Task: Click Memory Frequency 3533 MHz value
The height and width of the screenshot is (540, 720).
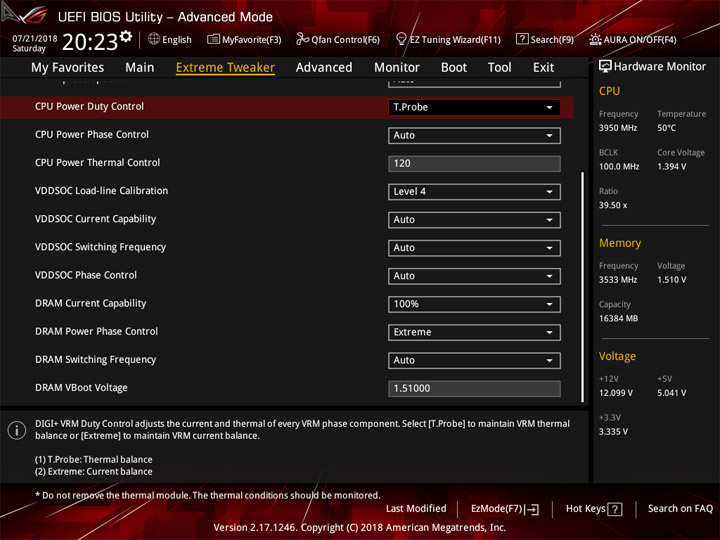Action: click(x=618, y=280)
